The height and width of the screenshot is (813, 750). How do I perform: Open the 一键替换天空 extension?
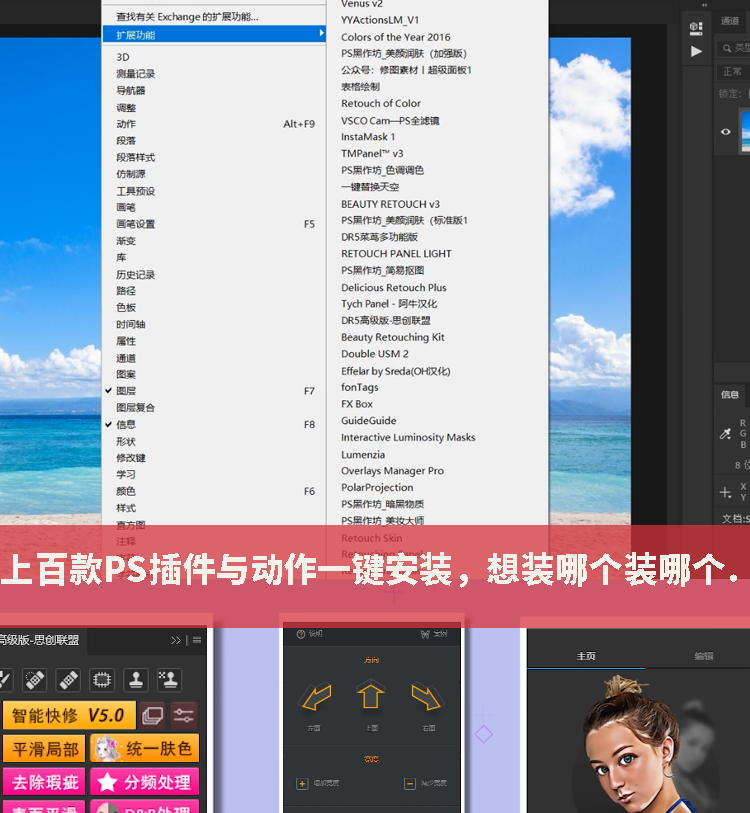[370, 187]
